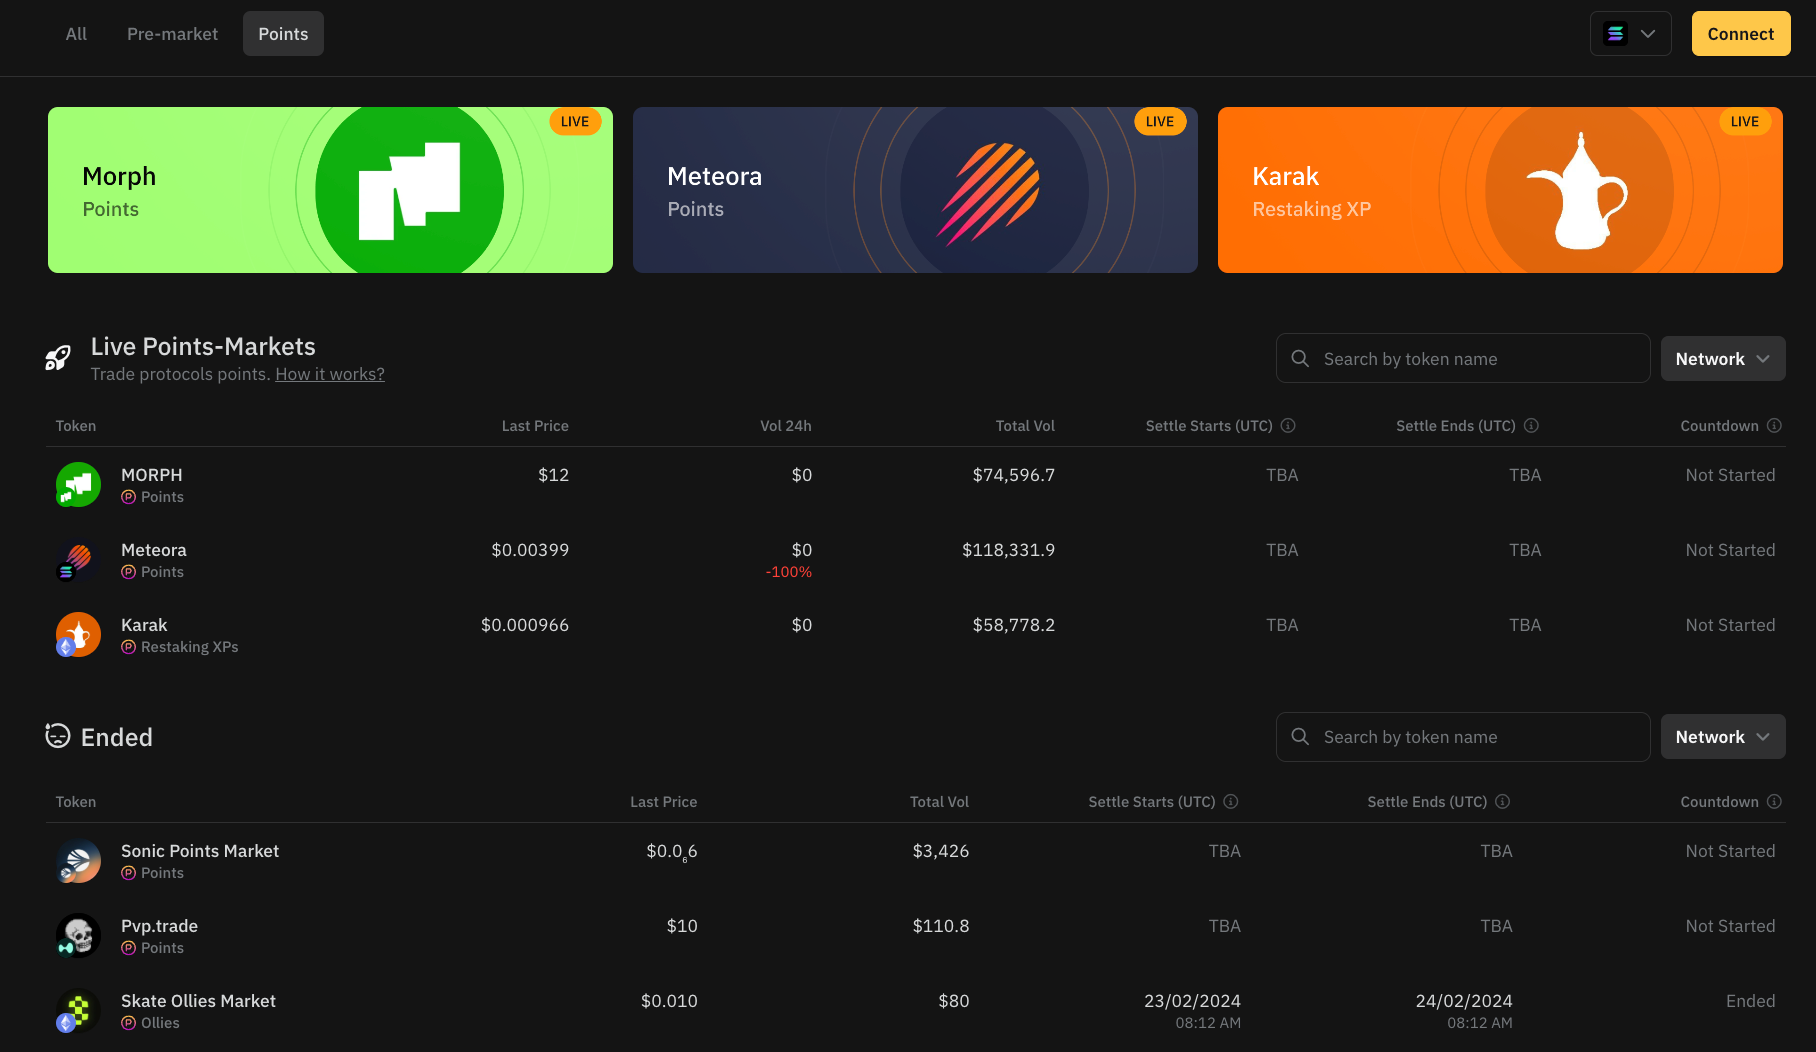
Task: Click the LIVE badge on Meteora card
Action: point(1160,122)
